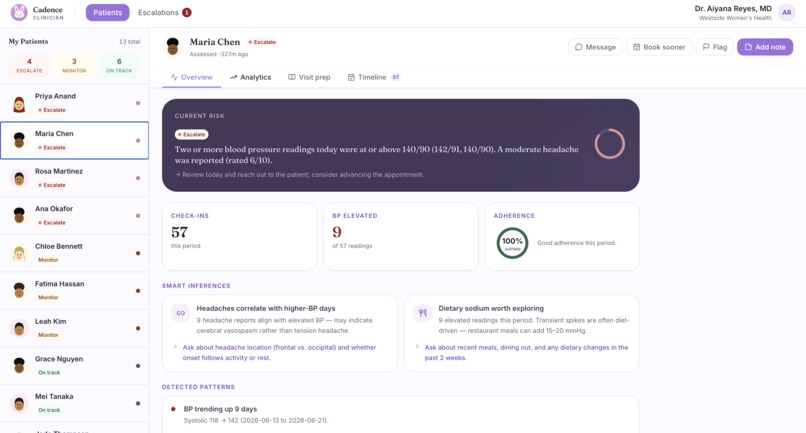
Task: Click the '13 total' patient count
Action: click(x=130, y=42)
